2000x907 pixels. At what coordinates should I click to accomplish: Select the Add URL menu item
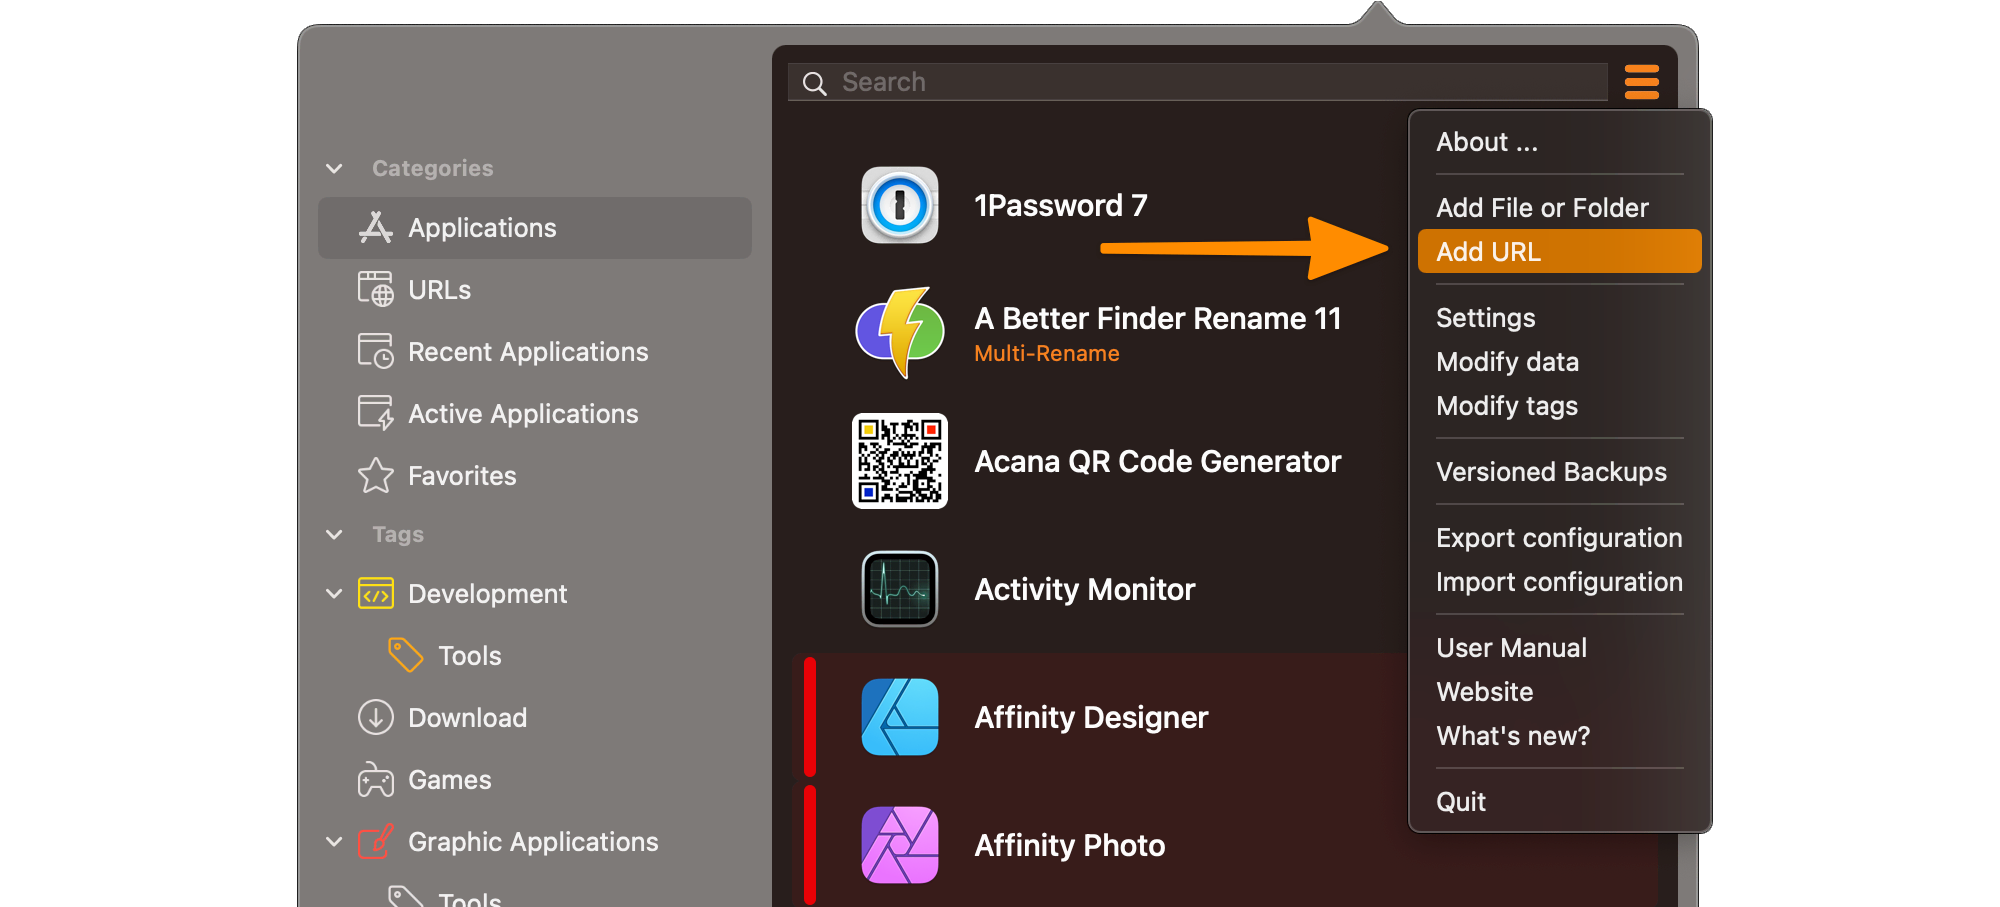point(1560,251)
